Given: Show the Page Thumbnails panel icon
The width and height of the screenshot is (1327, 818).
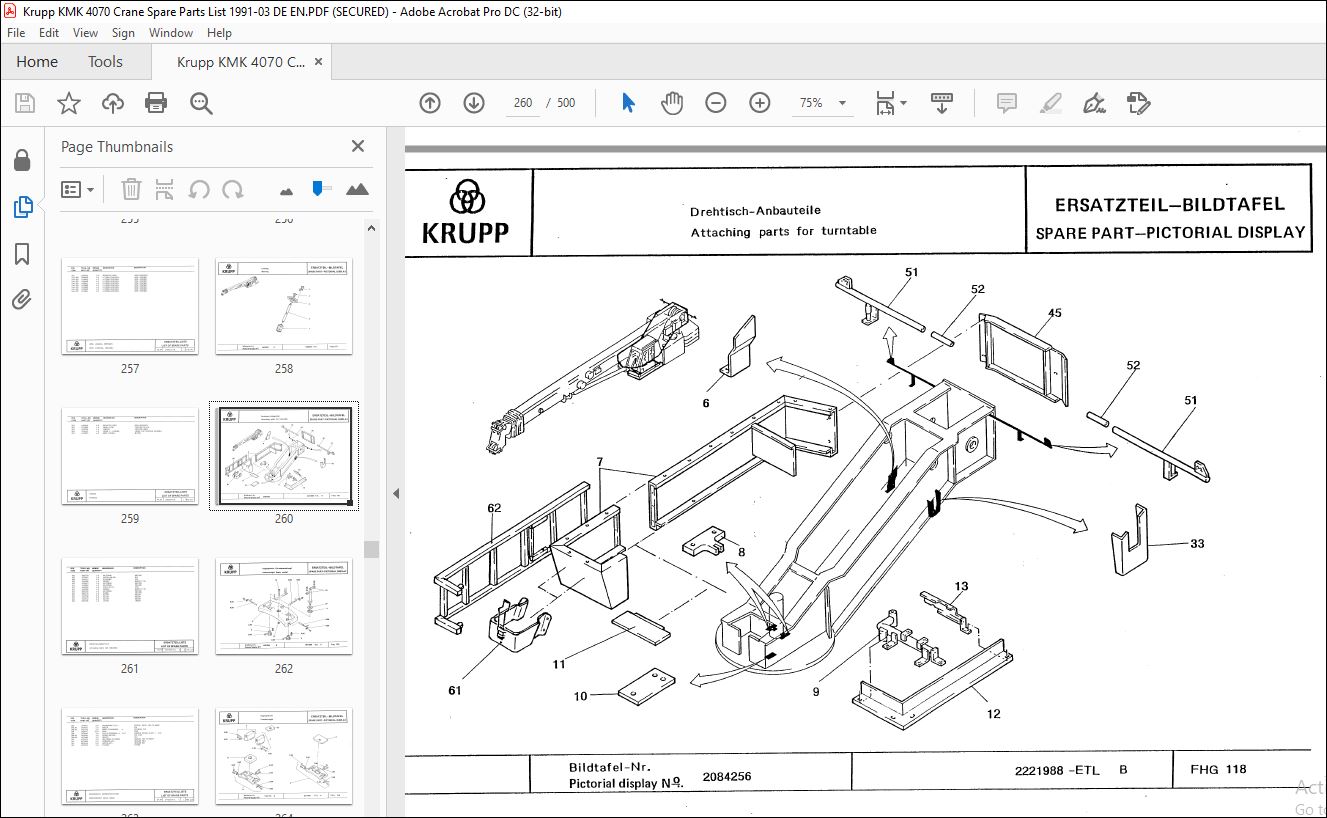Looking at the screenshot, I should (x=22, y=207).
